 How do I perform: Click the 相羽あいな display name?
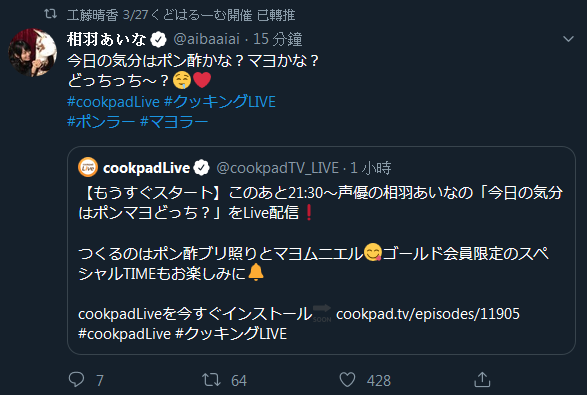pos(107,39)
